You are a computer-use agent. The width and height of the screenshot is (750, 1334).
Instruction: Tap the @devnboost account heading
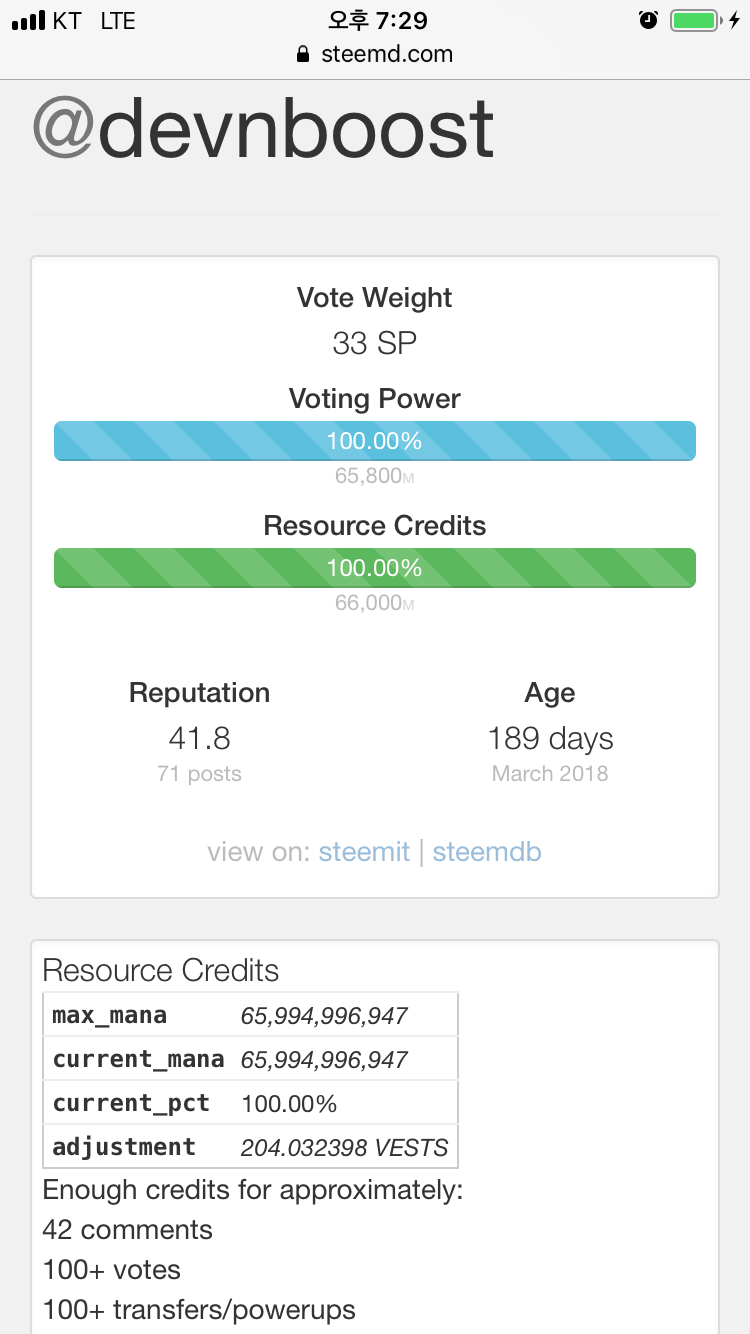click(264, 129)
